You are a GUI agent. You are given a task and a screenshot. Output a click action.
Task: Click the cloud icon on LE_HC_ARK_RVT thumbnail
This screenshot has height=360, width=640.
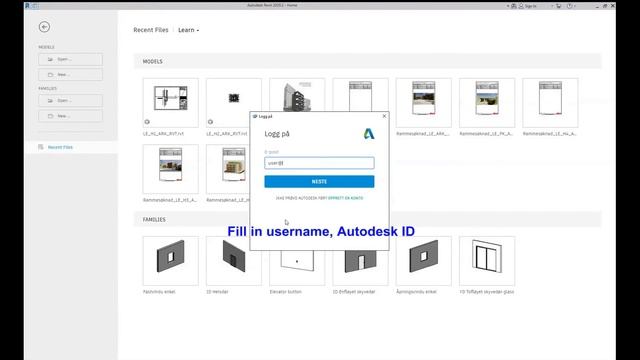(147, 122)
